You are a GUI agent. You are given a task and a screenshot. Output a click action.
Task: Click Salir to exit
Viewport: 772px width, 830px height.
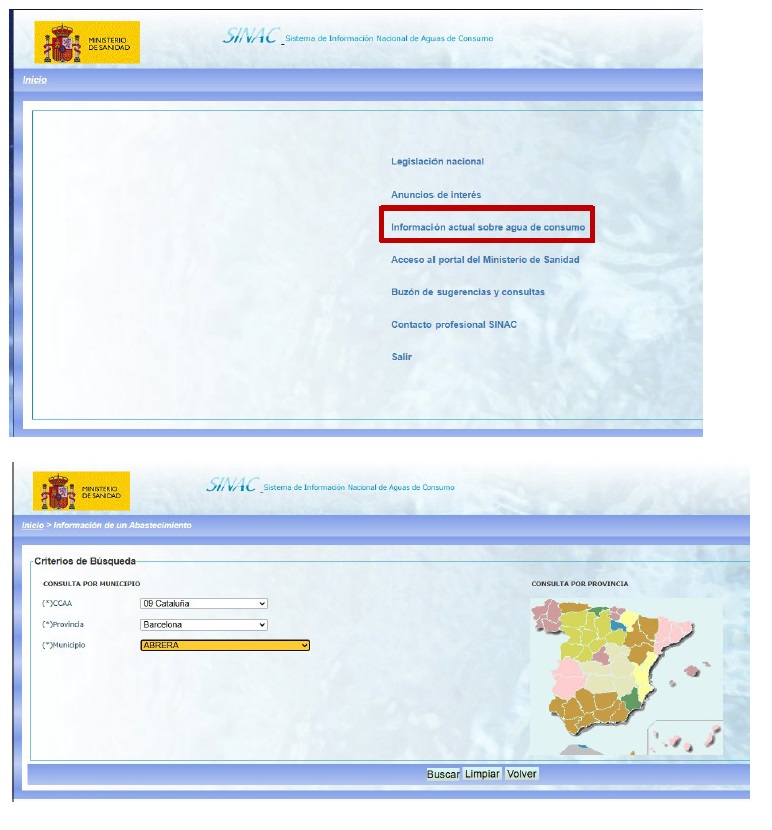[x=401, y=357]
